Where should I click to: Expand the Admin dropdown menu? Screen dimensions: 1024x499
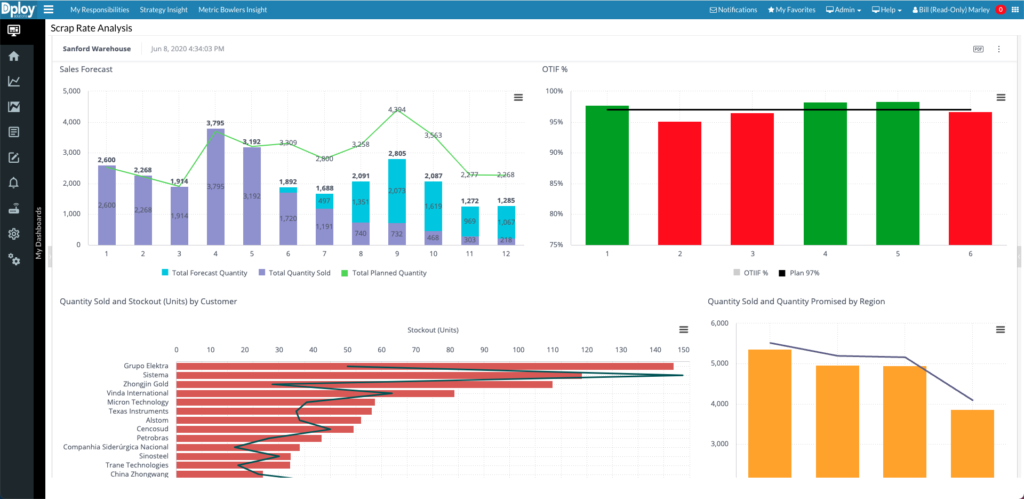844,9
